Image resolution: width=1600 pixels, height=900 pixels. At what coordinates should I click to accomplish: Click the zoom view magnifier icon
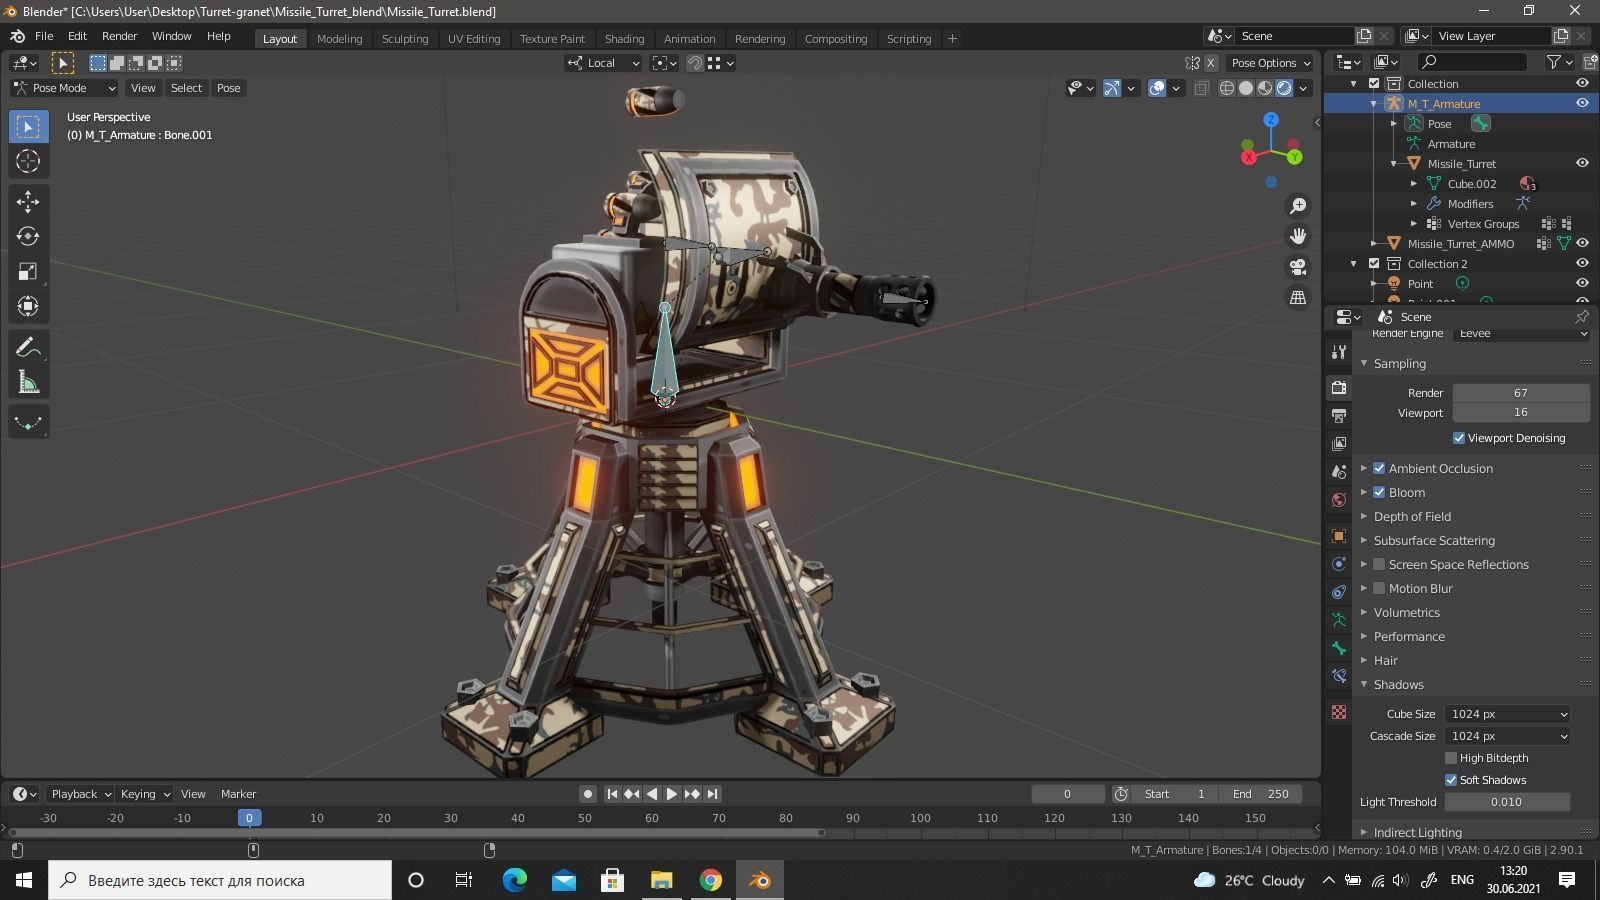click(x=1298, y=205)
